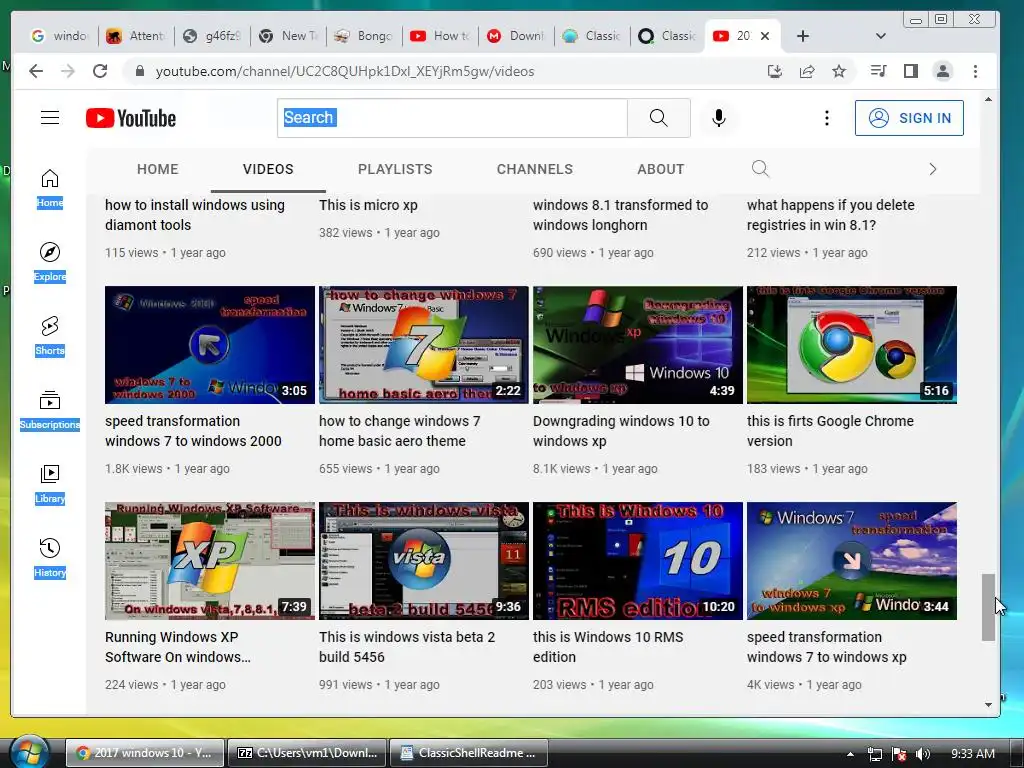Close the active YouTube browser tab

[765, 36]
